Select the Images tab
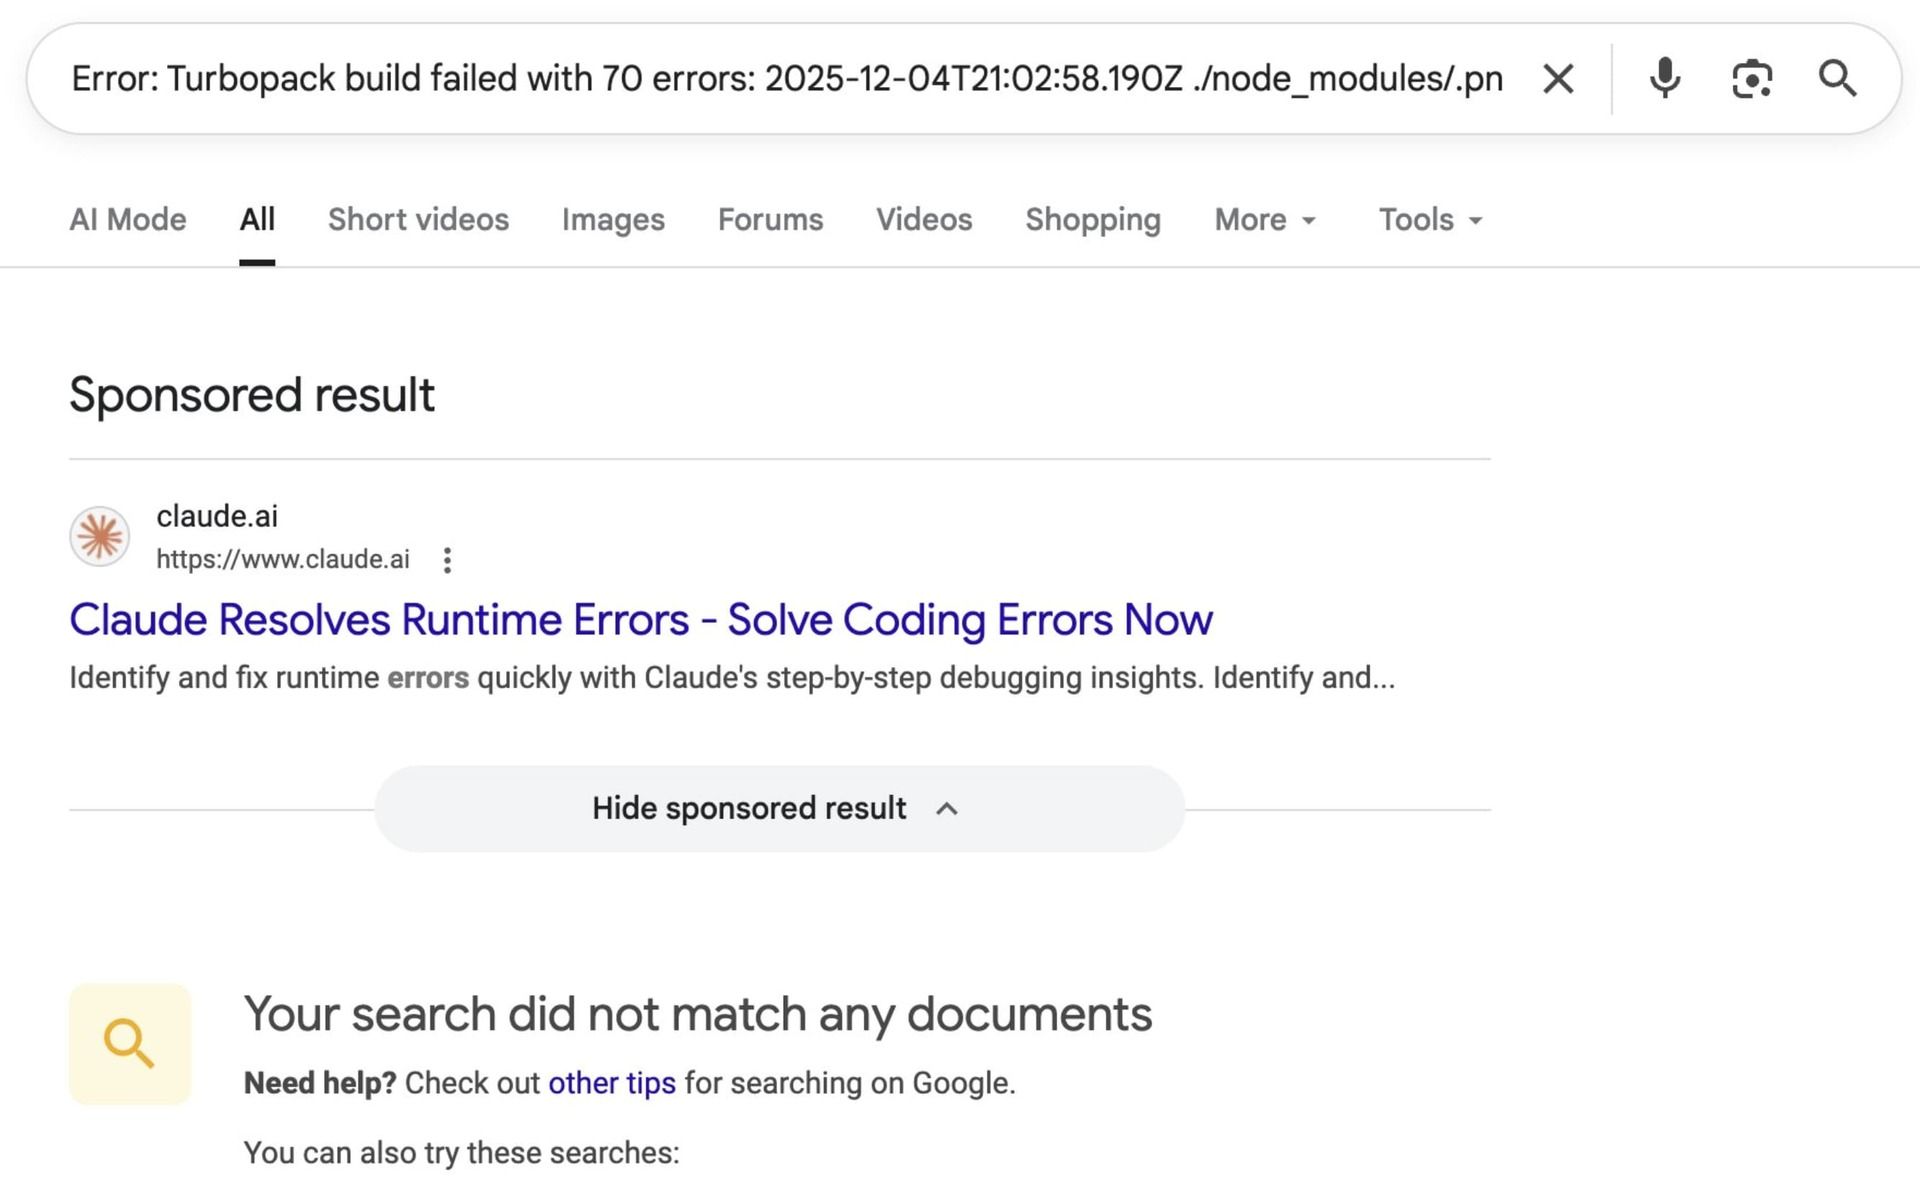1920x1188 pixels. click(613, 220)
